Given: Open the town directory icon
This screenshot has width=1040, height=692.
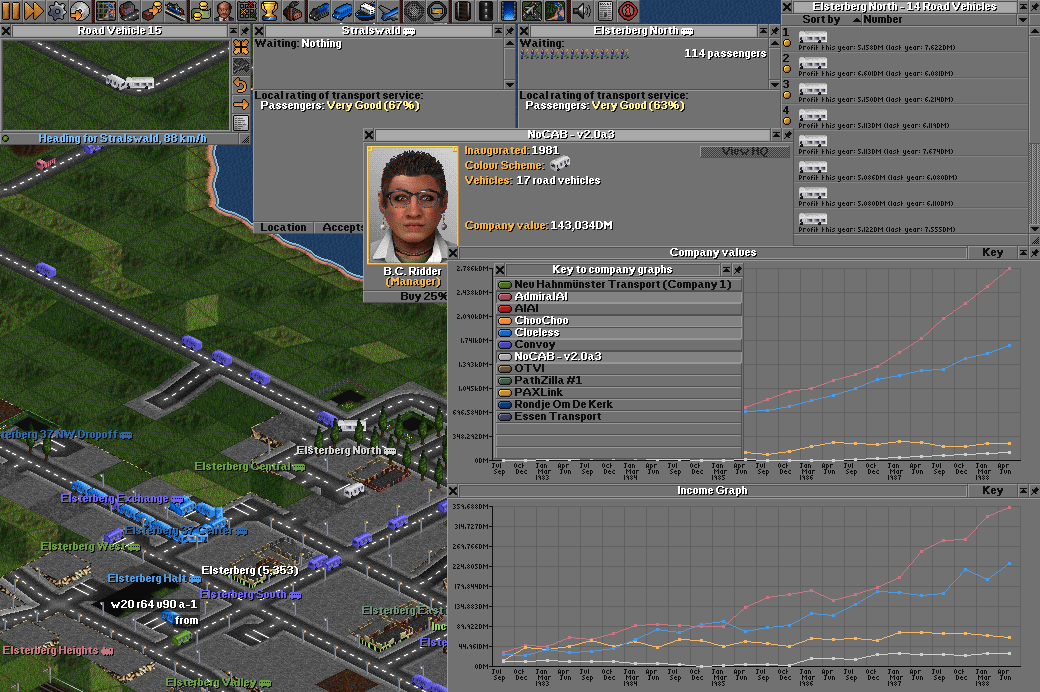Looking at the screenshot, I should point(129,11).
